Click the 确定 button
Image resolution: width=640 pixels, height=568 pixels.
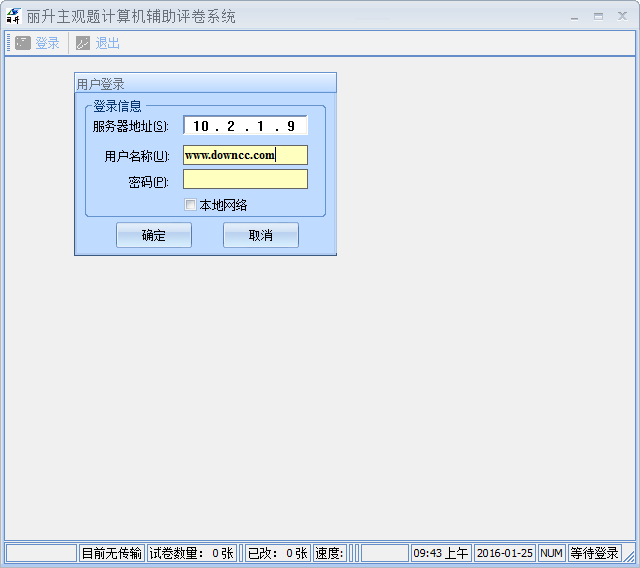154,235
